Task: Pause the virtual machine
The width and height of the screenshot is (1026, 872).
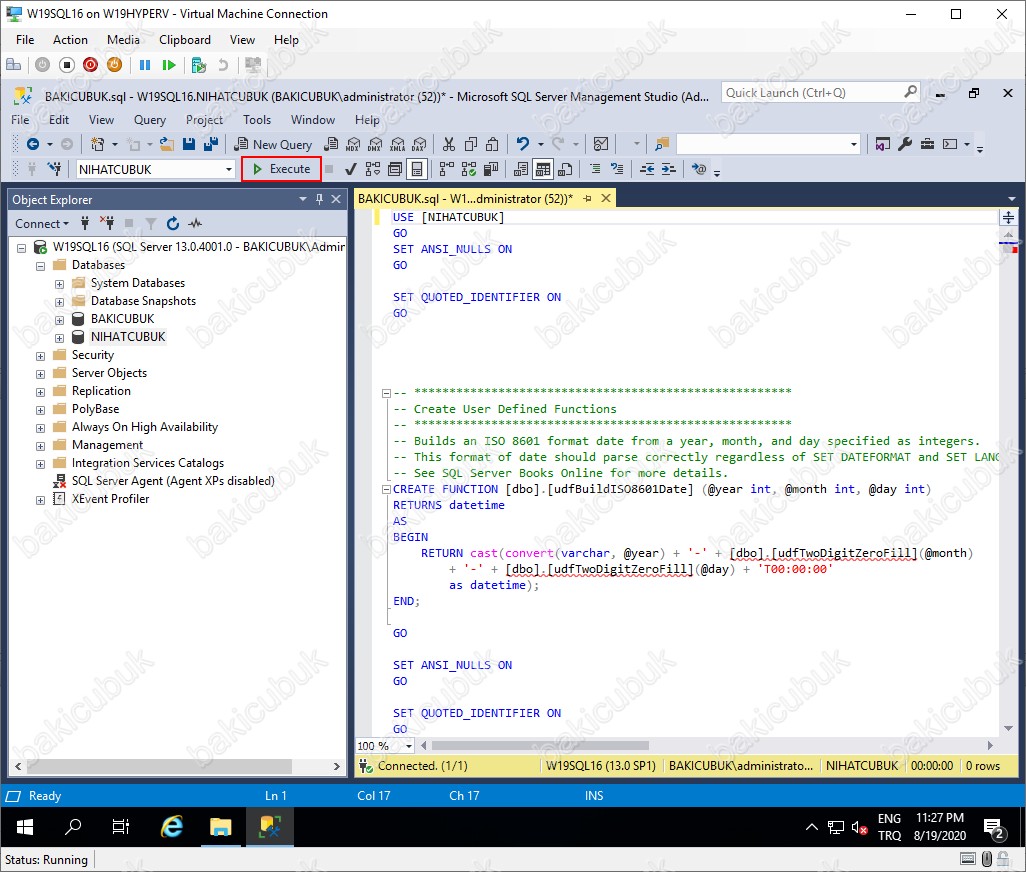Action: coord(145,65)
